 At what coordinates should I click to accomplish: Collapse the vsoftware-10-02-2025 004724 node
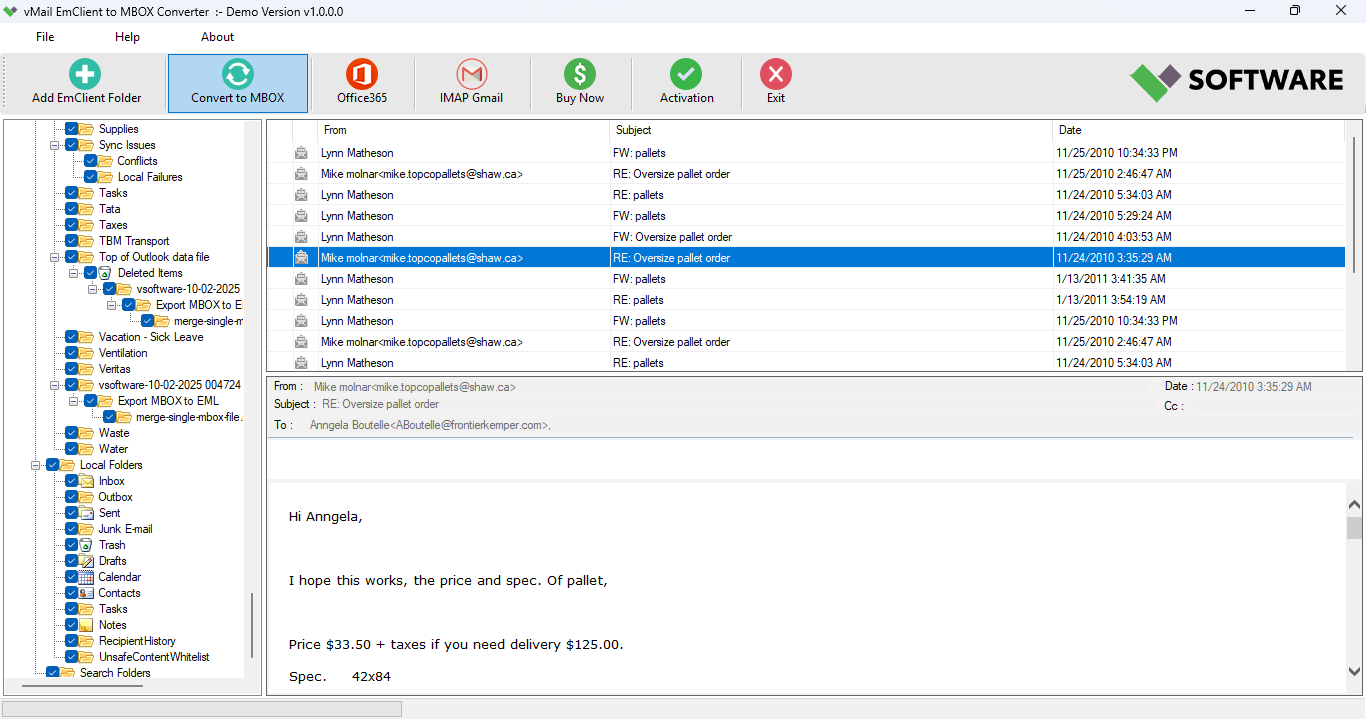56,385
